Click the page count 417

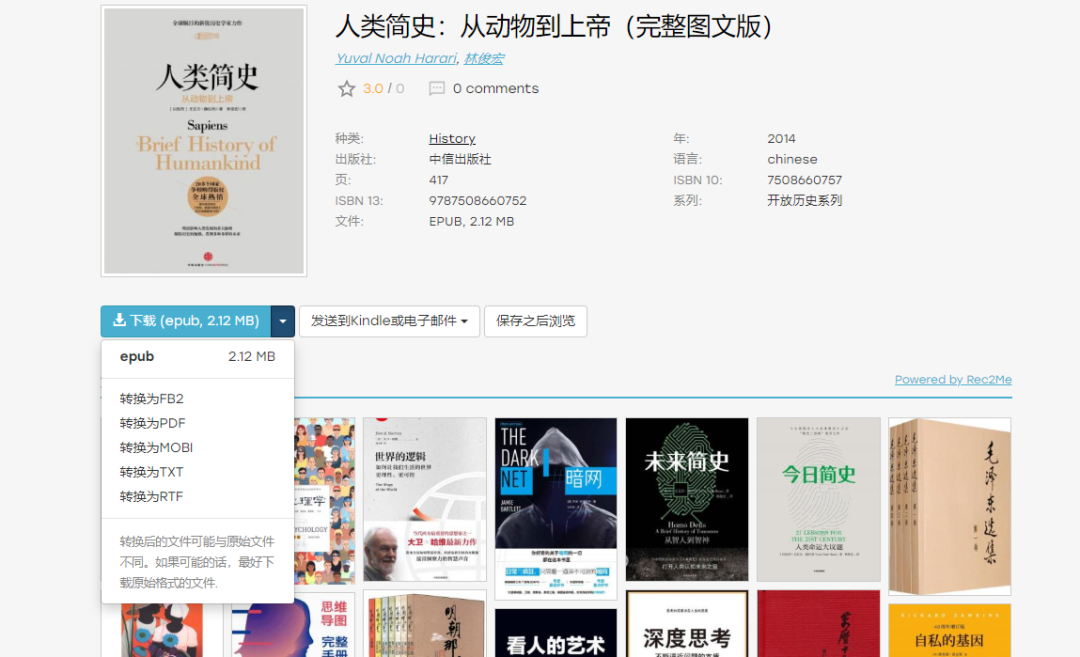(x=439, y=180)
